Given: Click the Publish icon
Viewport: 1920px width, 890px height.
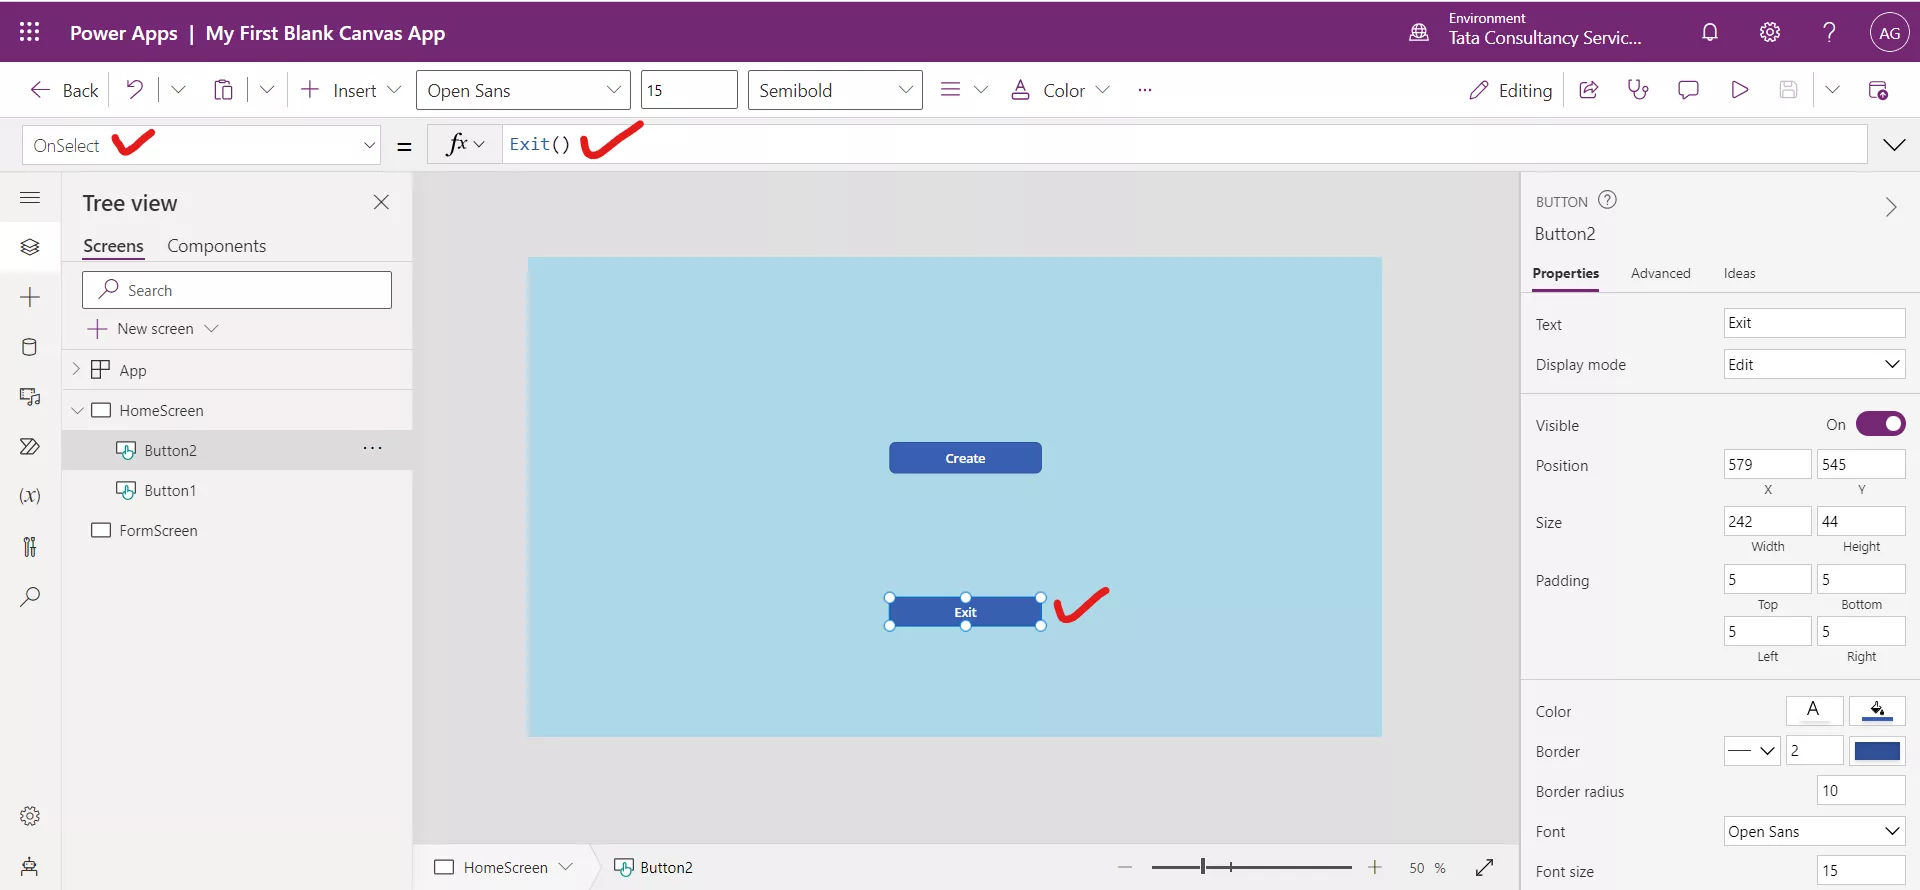Looking at the screenshot, I should pos(1878,90).
